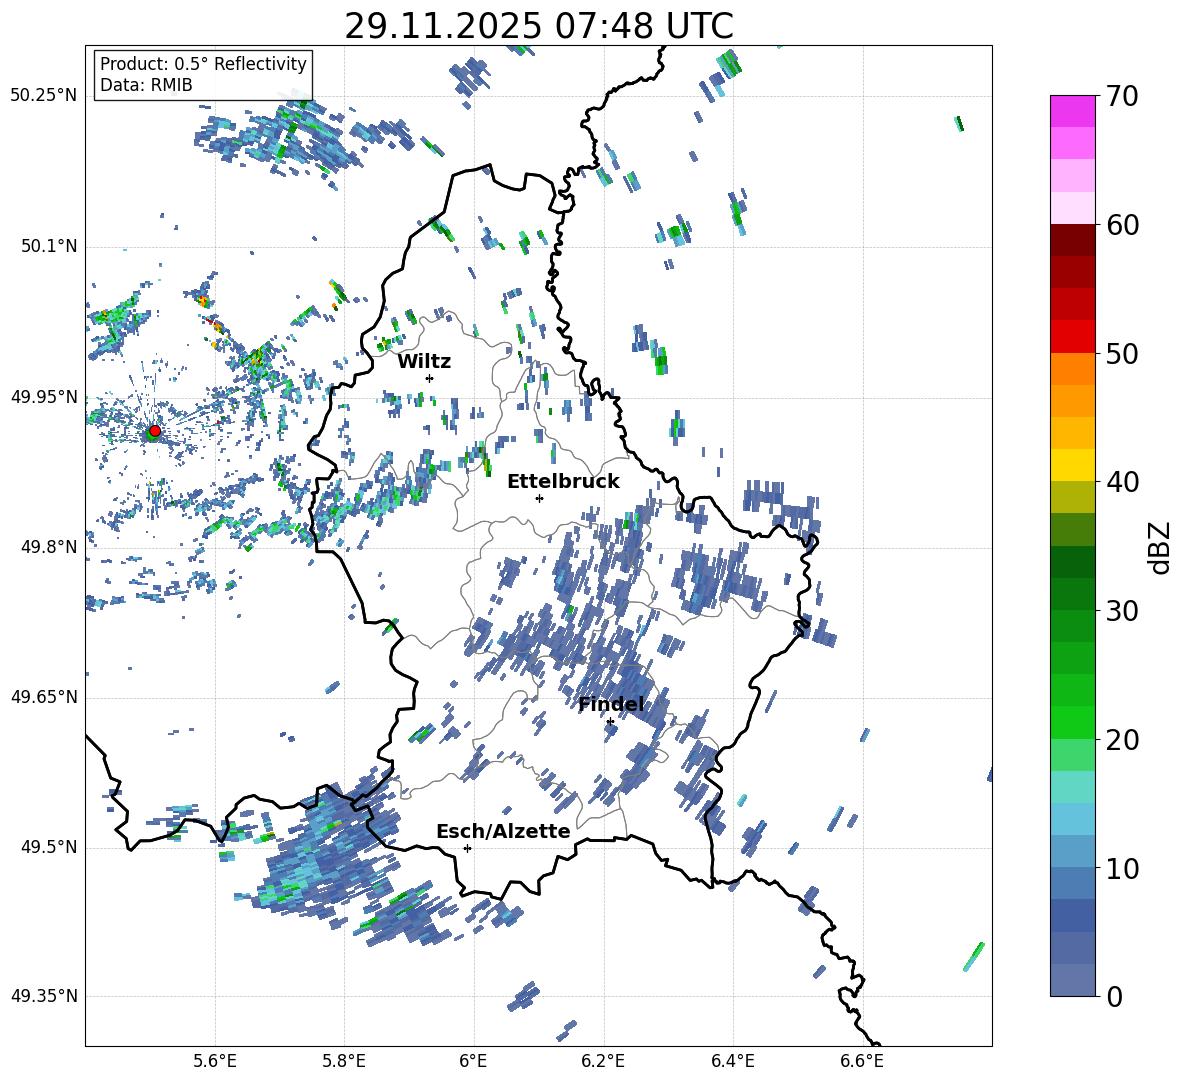Click the Data: RMIB text
Image resolution: width=1184 pixels, height=1081 pixels.
click(x=146, y=86)
